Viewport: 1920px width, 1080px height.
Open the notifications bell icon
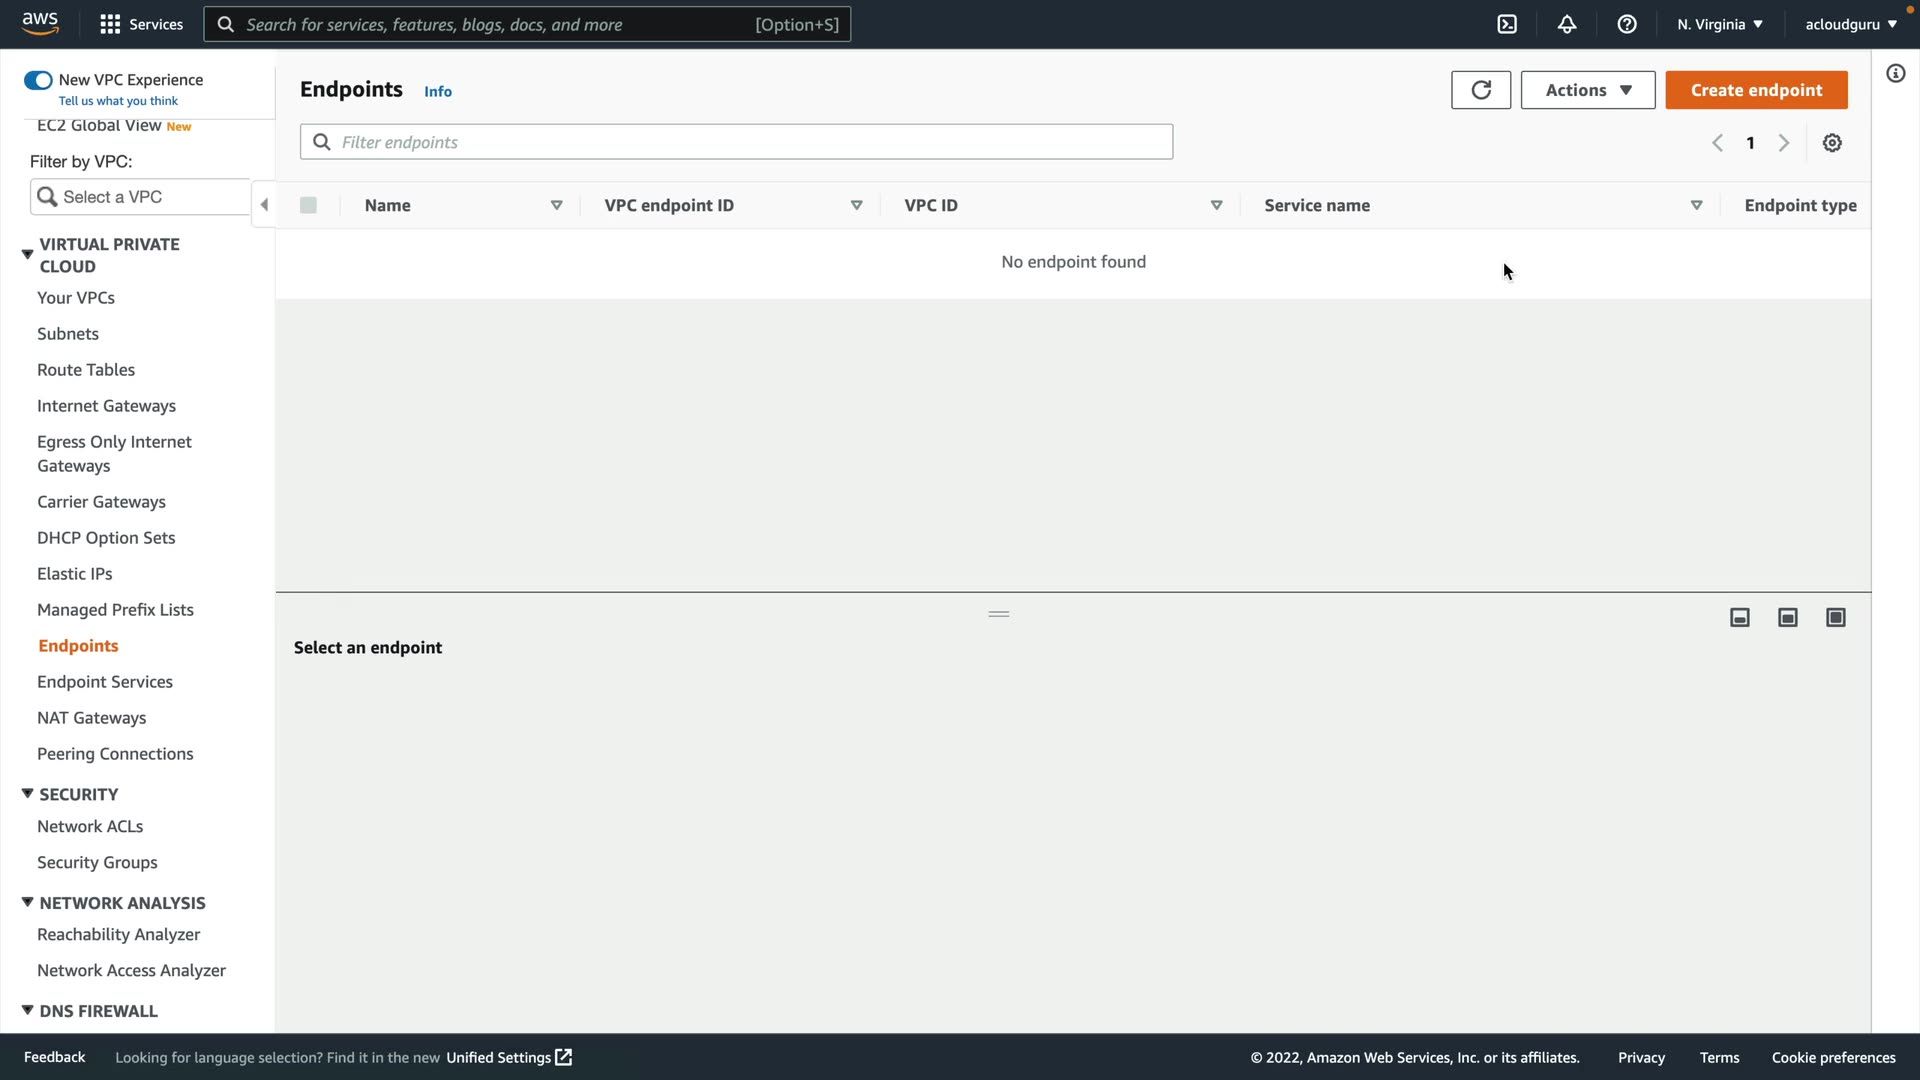[1567, 24]
